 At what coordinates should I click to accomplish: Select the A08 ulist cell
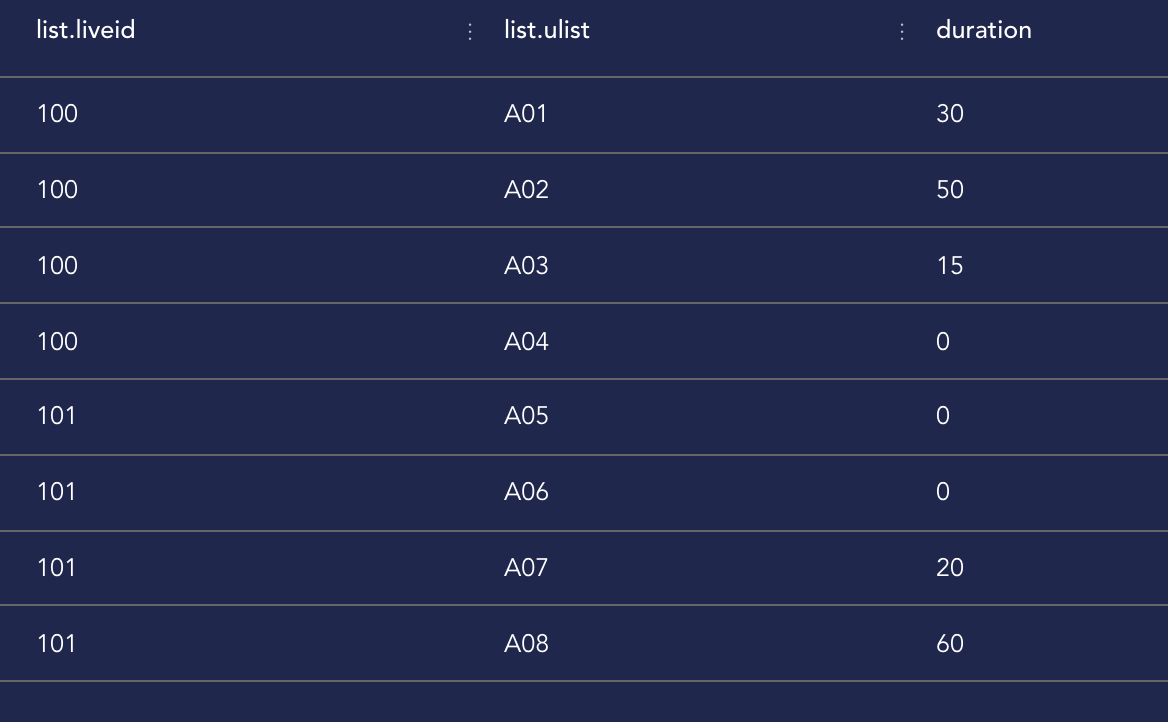click(526, 644)
